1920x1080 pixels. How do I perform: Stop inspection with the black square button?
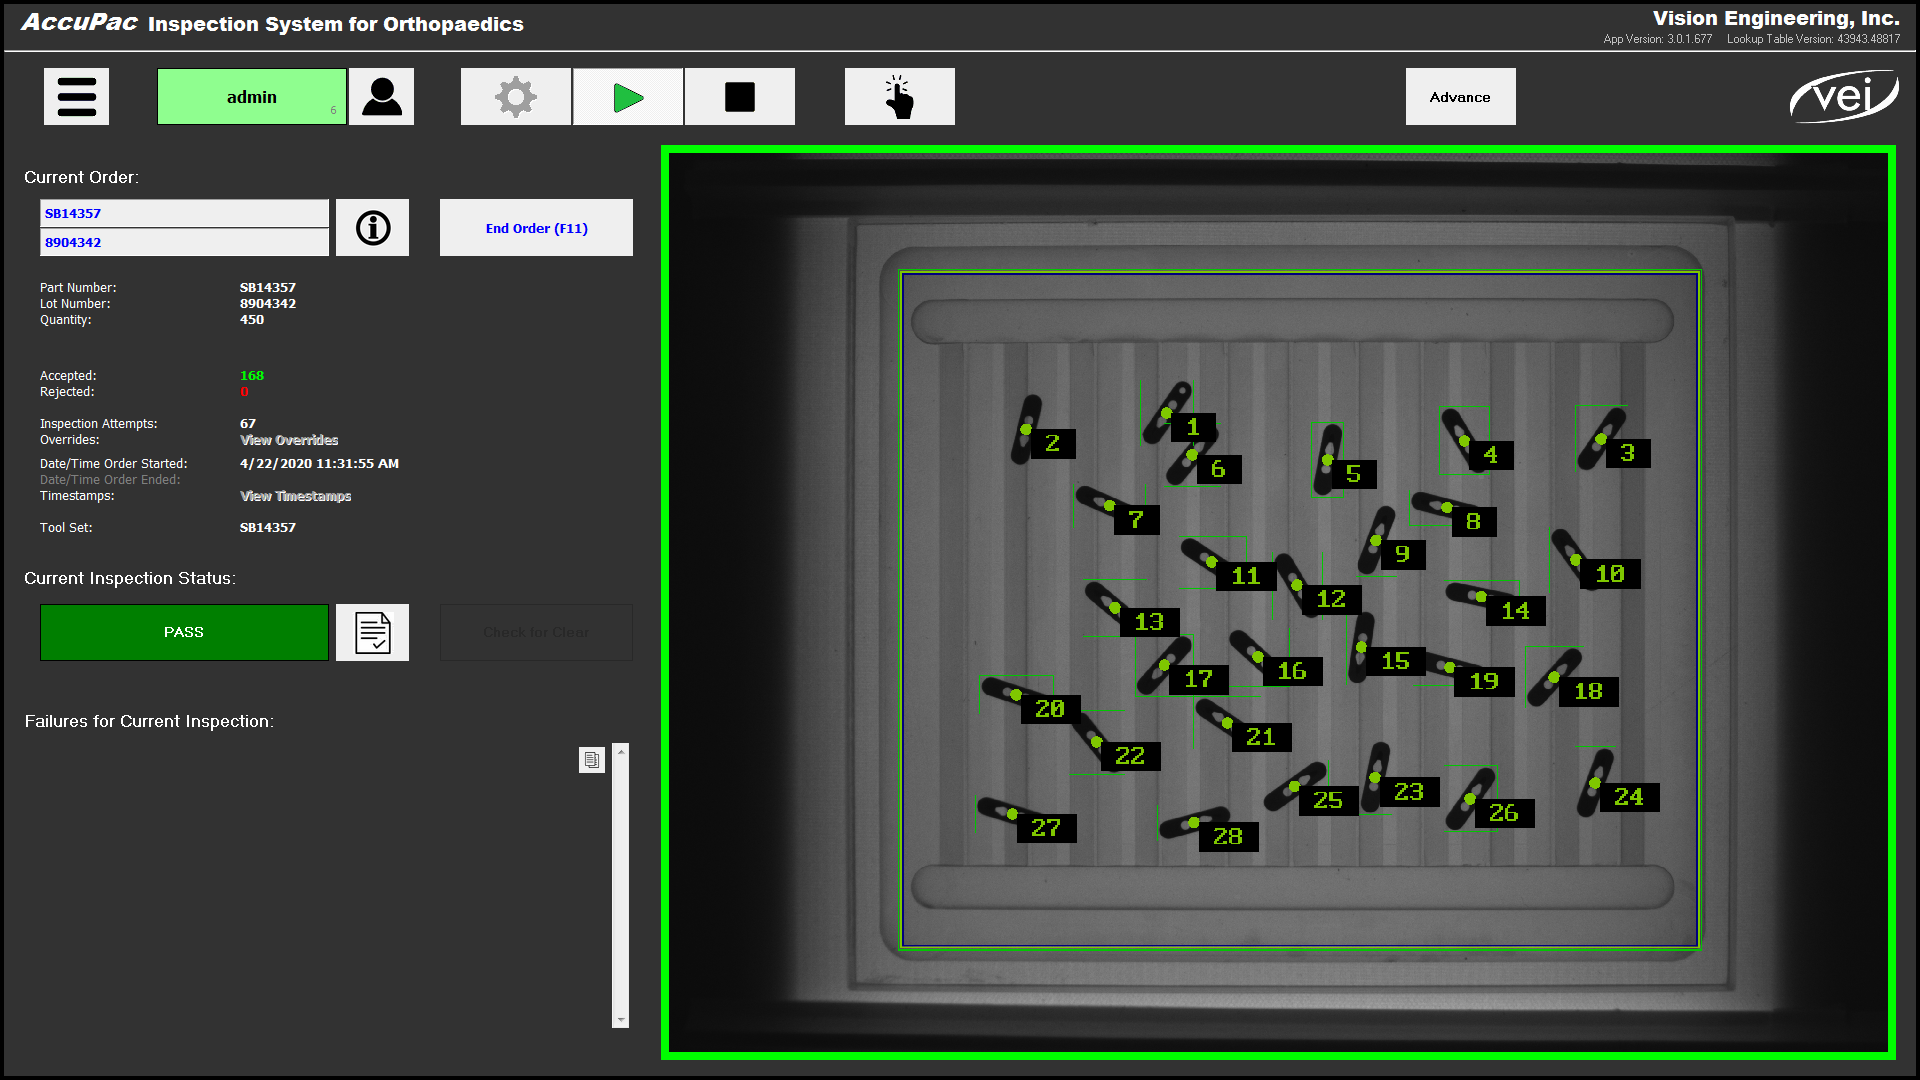point(740,97)
